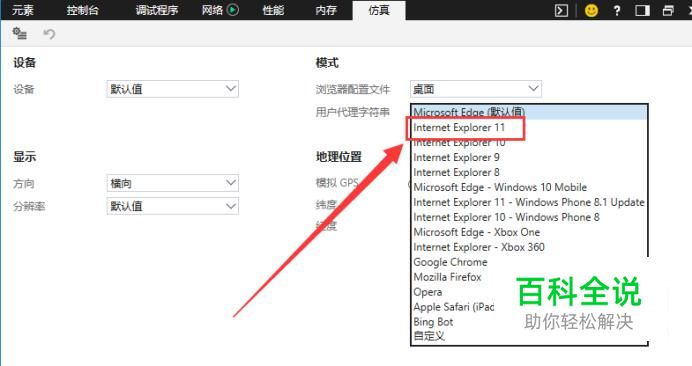692x366 pixels.
Task: Choose Internet Explorer 11 user agent option
Action: click(529, 128)
